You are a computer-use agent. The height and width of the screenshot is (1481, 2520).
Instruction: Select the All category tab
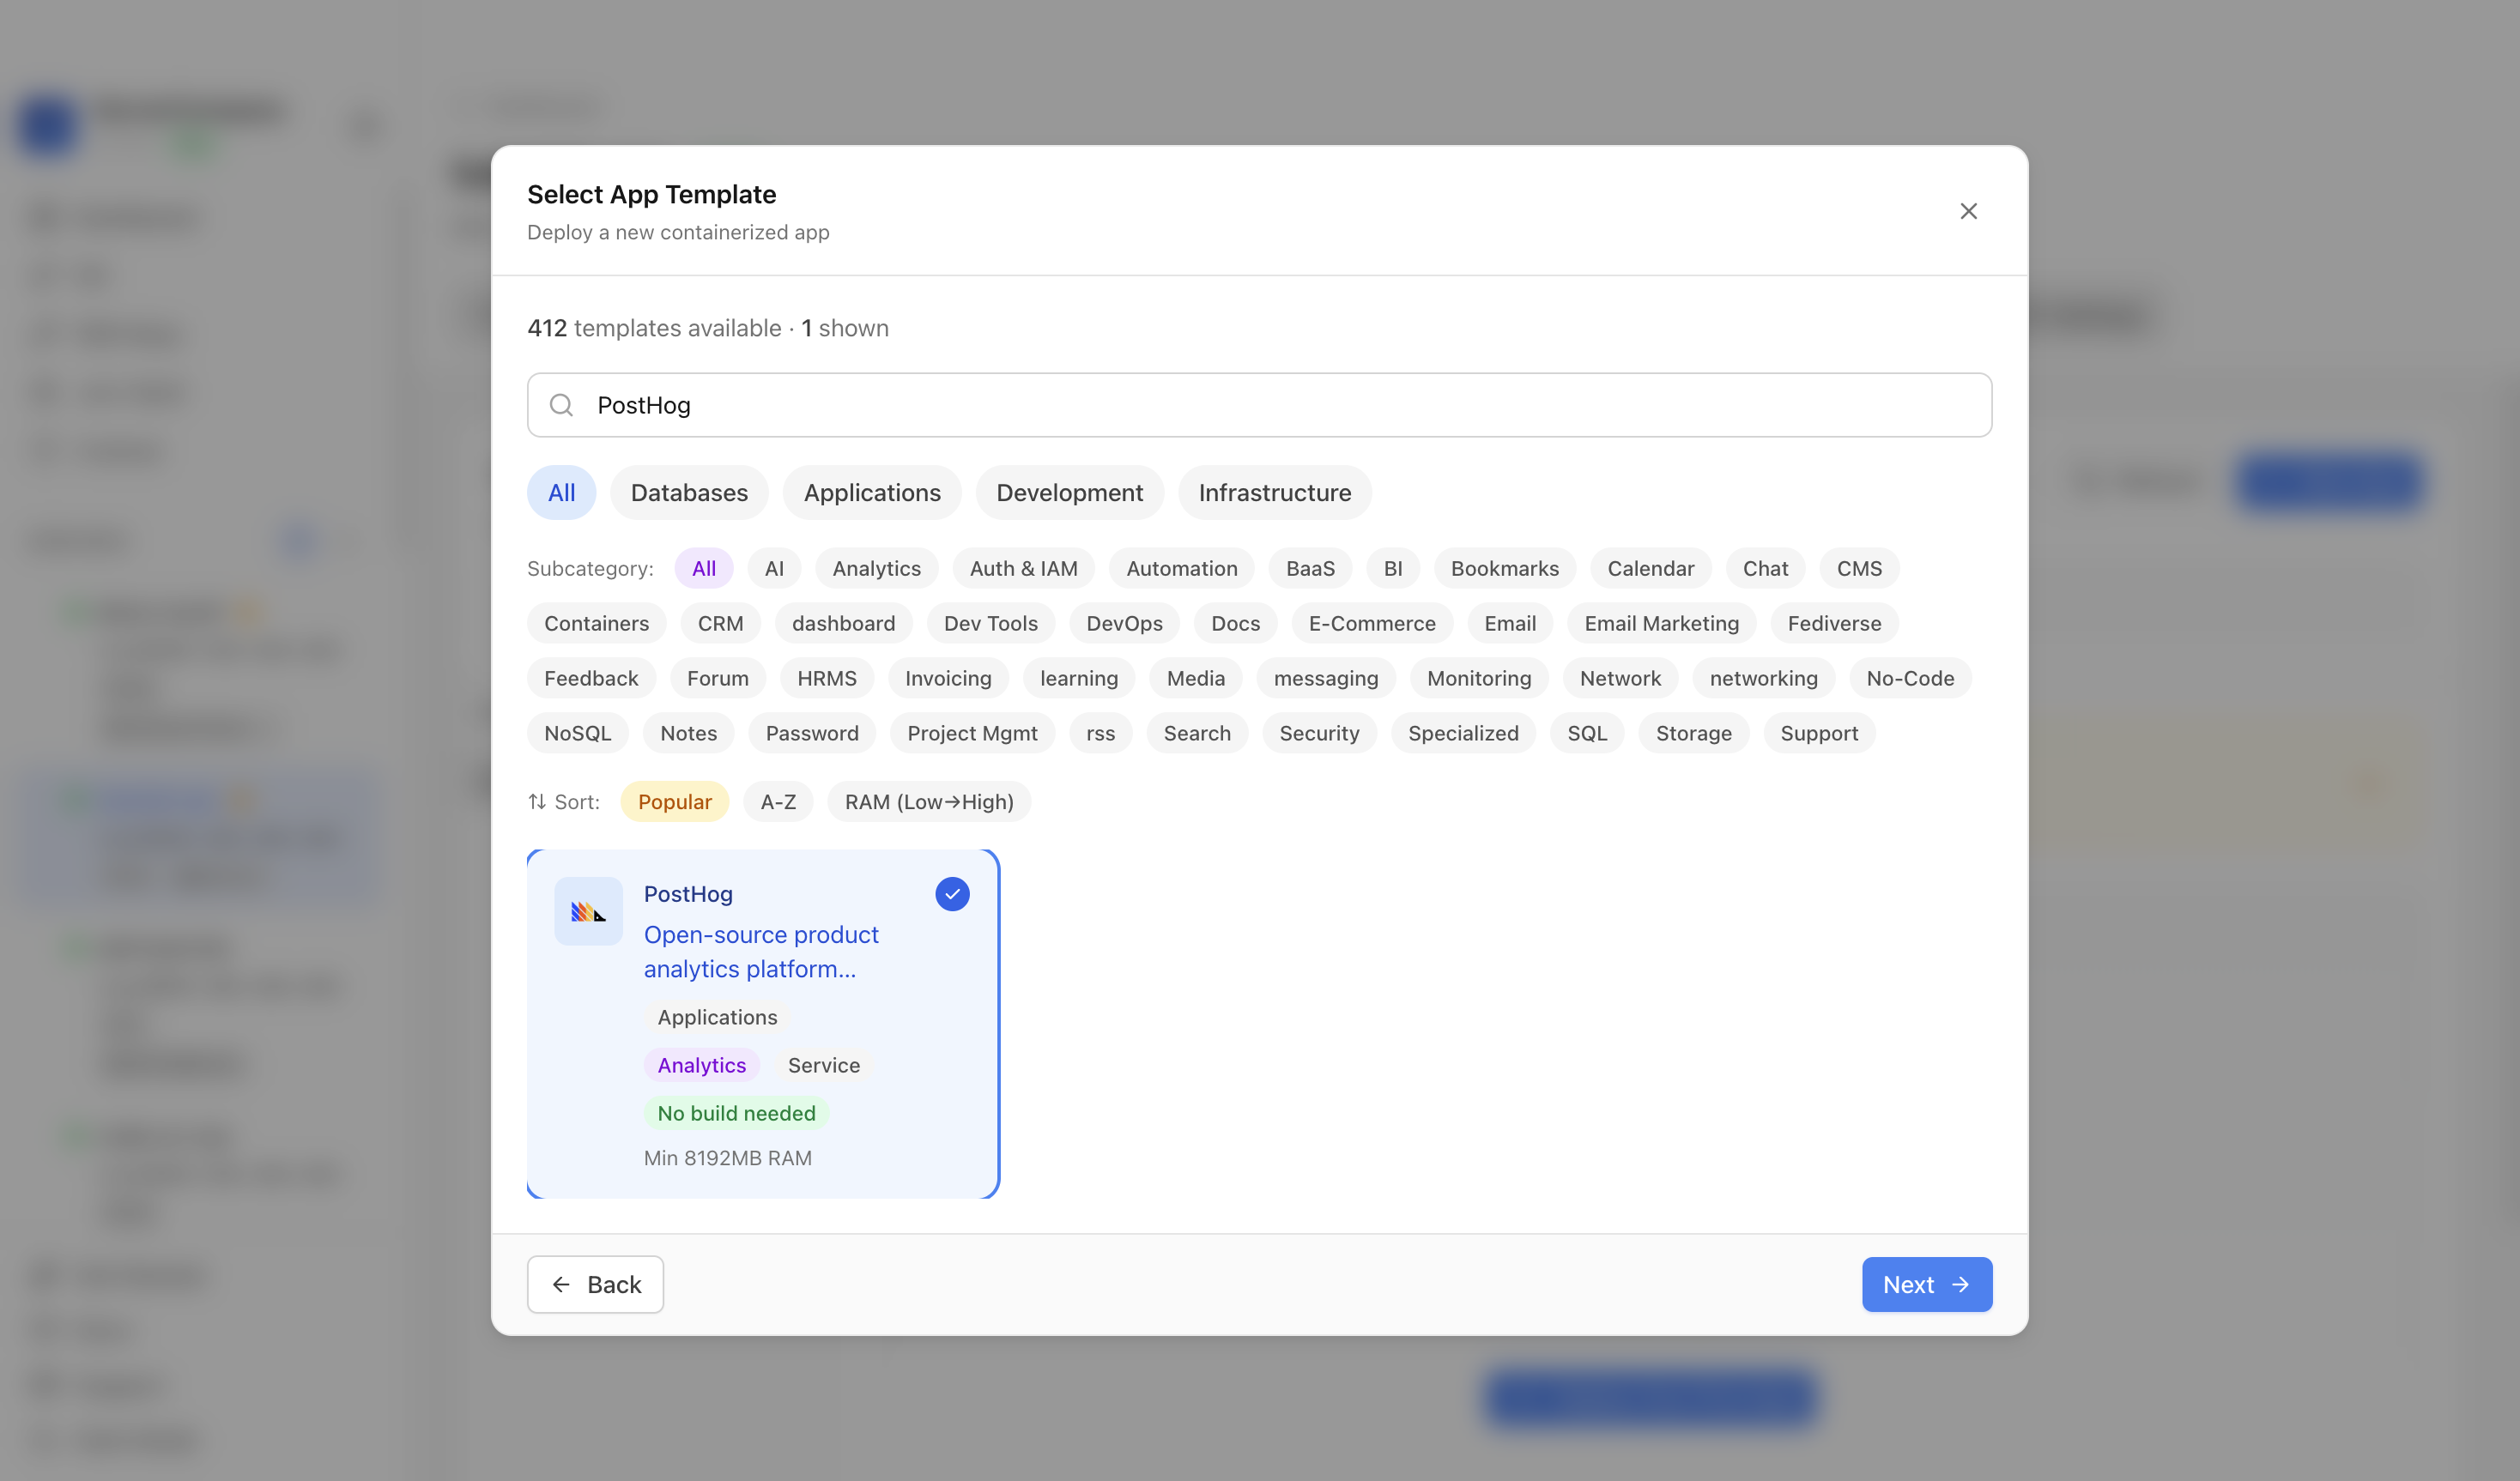coord(561,493)
